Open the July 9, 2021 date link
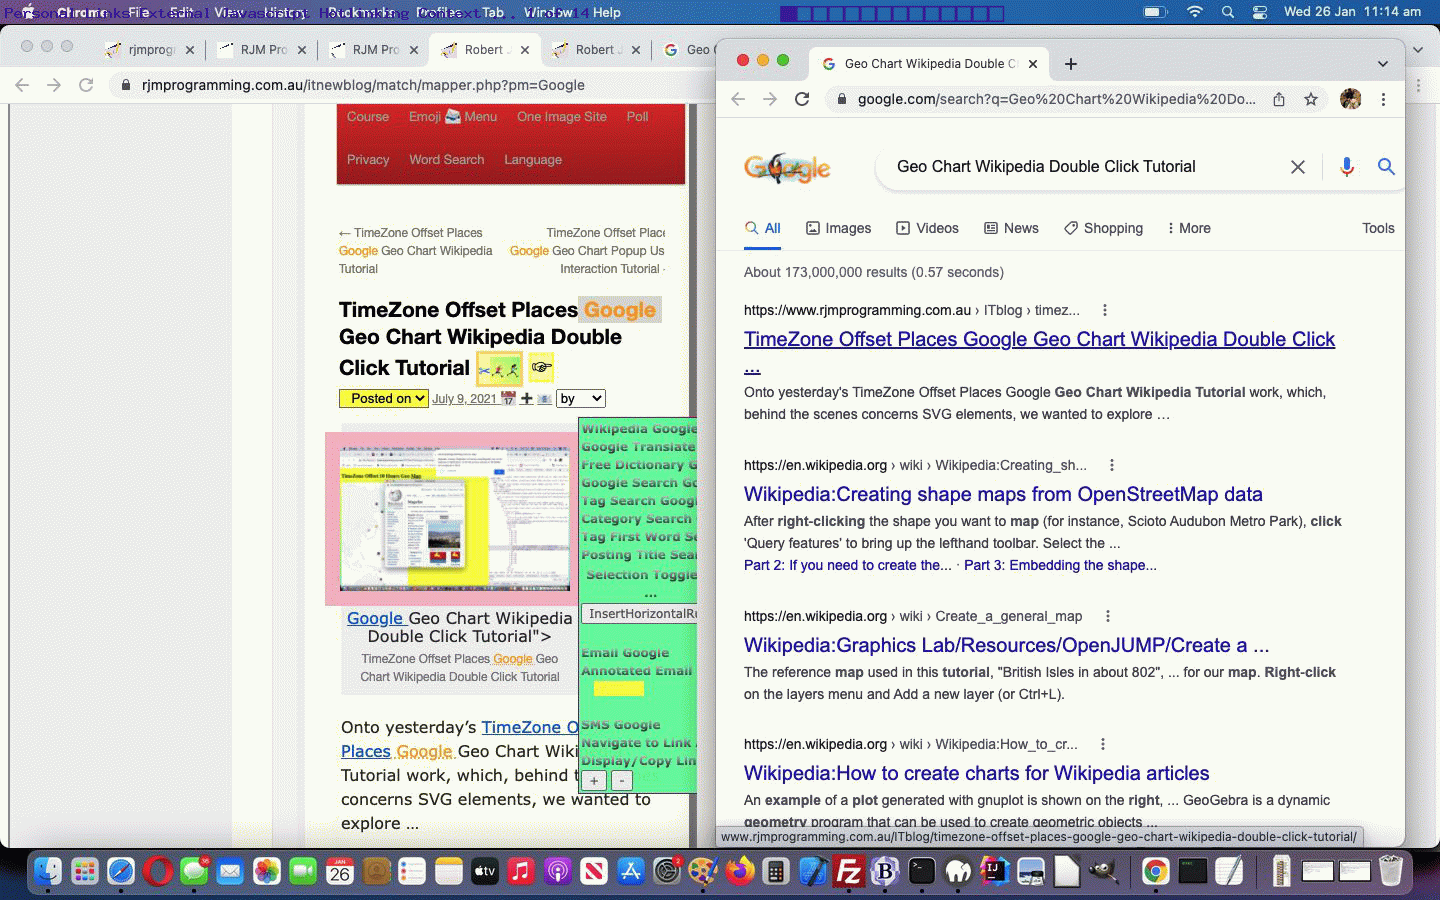The image size is (1440, 900). click(464, 398)
